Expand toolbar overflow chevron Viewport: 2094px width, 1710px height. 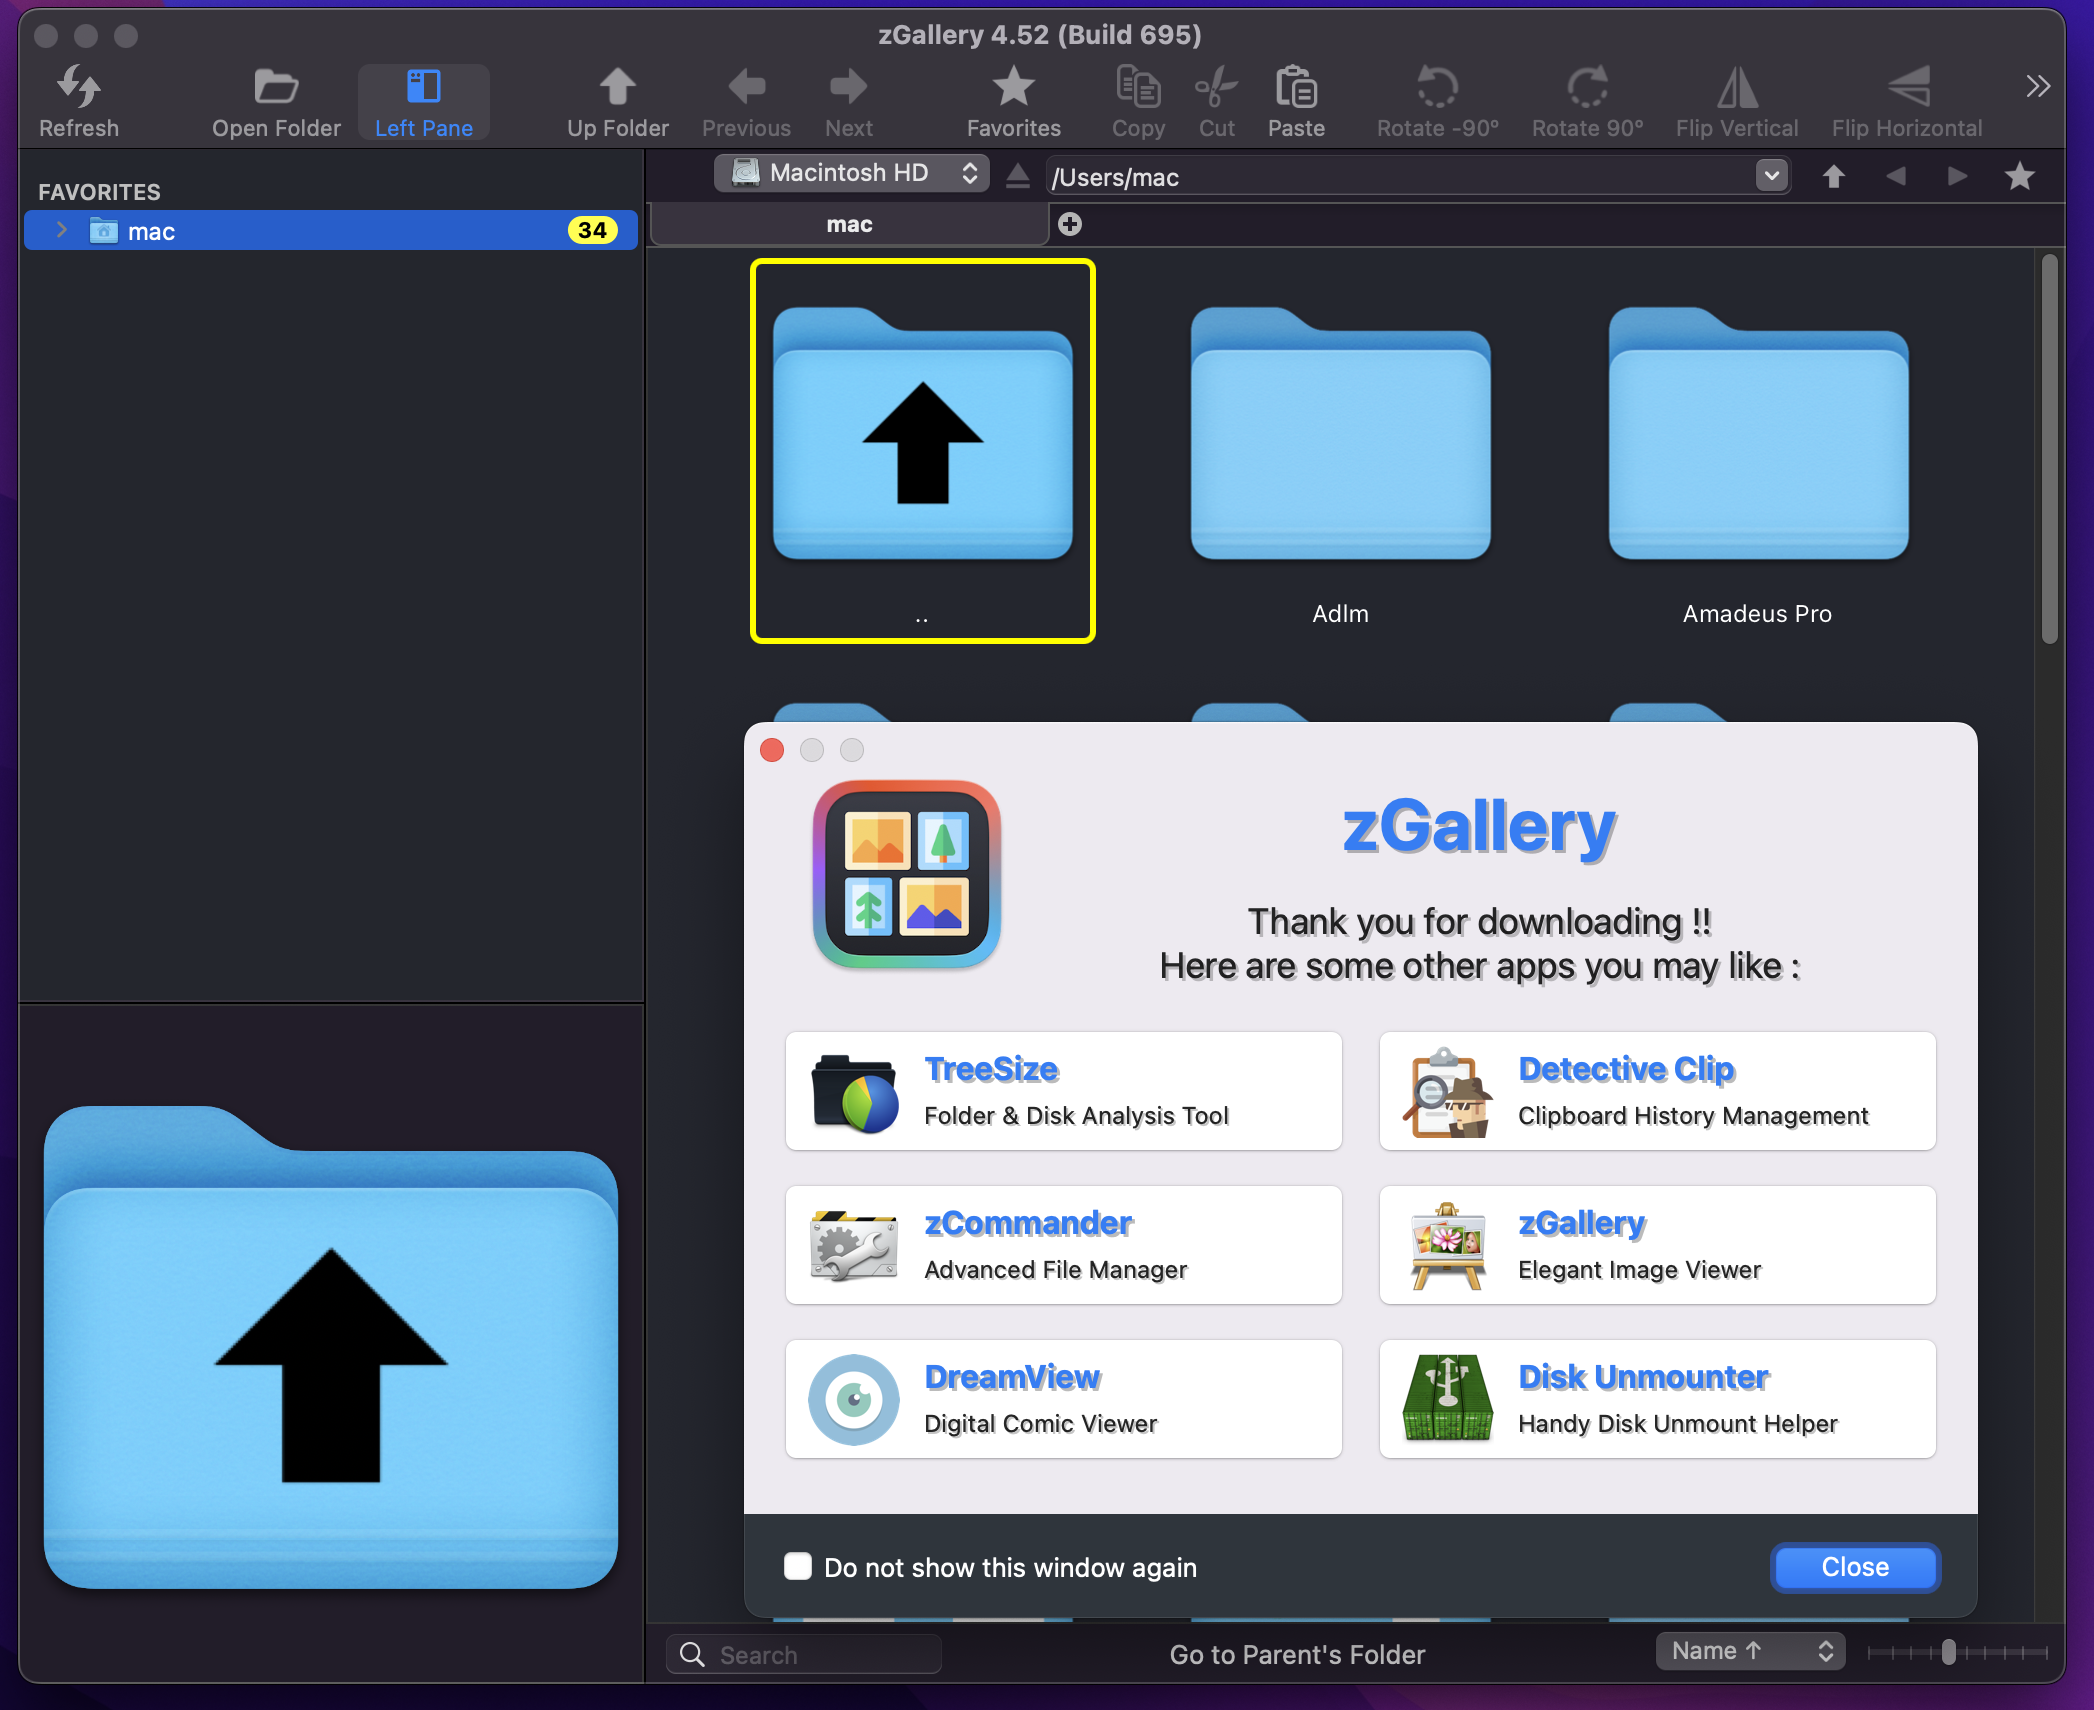(x=2037, y=86)
